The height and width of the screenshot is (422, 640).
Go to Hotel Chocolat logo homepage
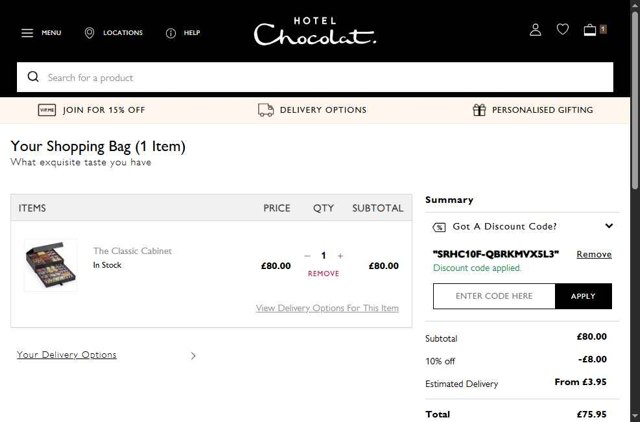point(314,31)
